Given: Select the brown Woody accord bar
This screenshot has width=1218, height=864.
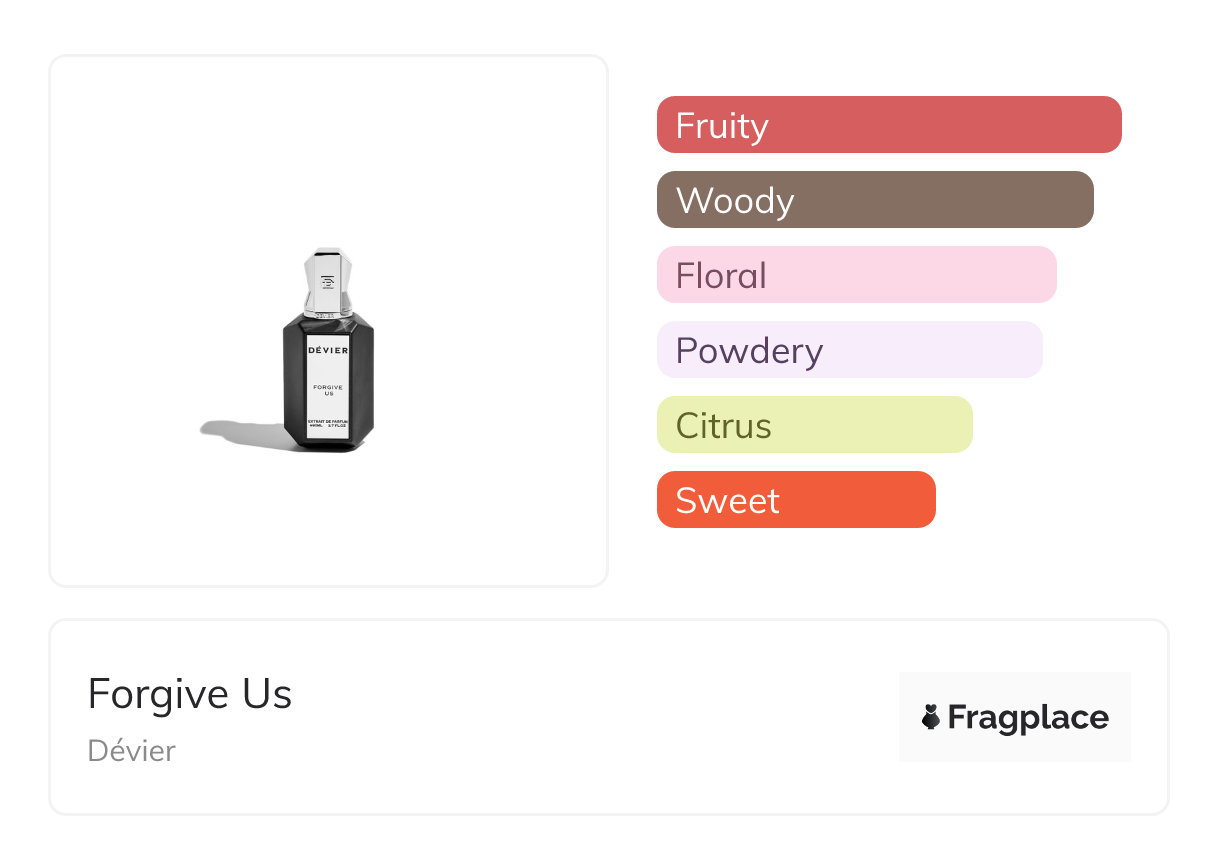Looking at the screenshot, I should pyautogui.click(x=875, y=200).
